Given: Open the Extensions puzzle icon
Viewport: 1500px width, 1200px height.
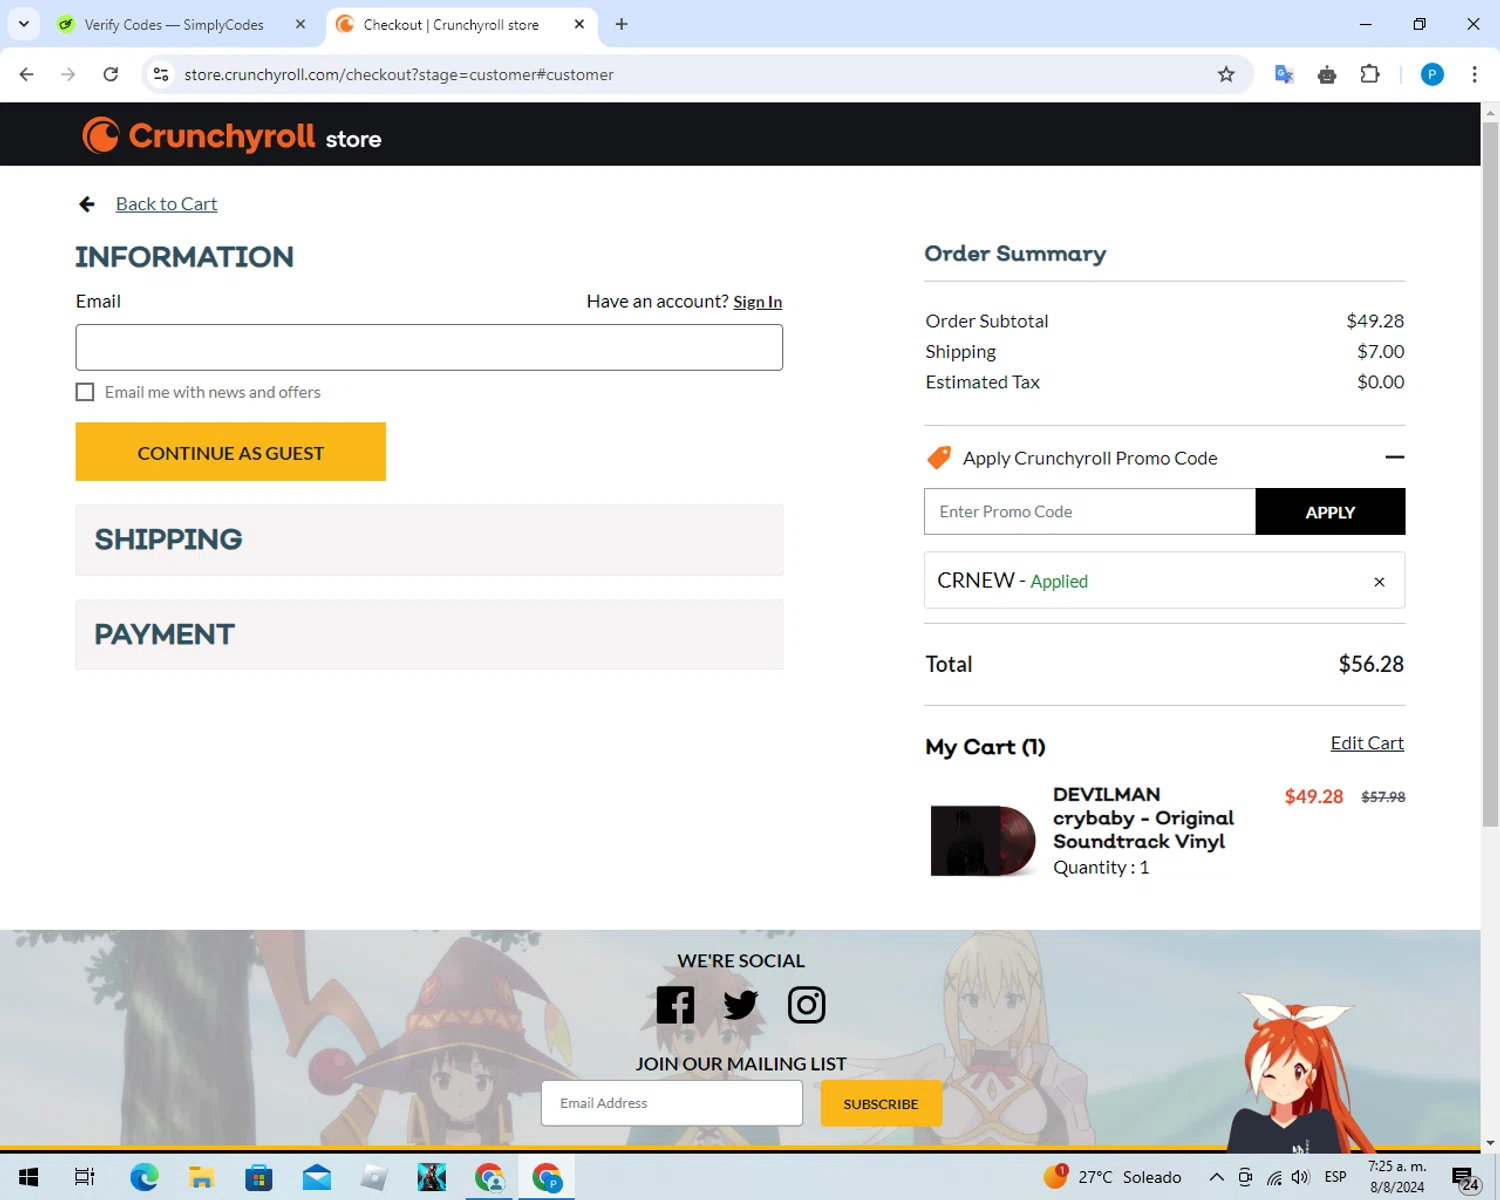Looking at the screenshot, I should (1370, 74).
